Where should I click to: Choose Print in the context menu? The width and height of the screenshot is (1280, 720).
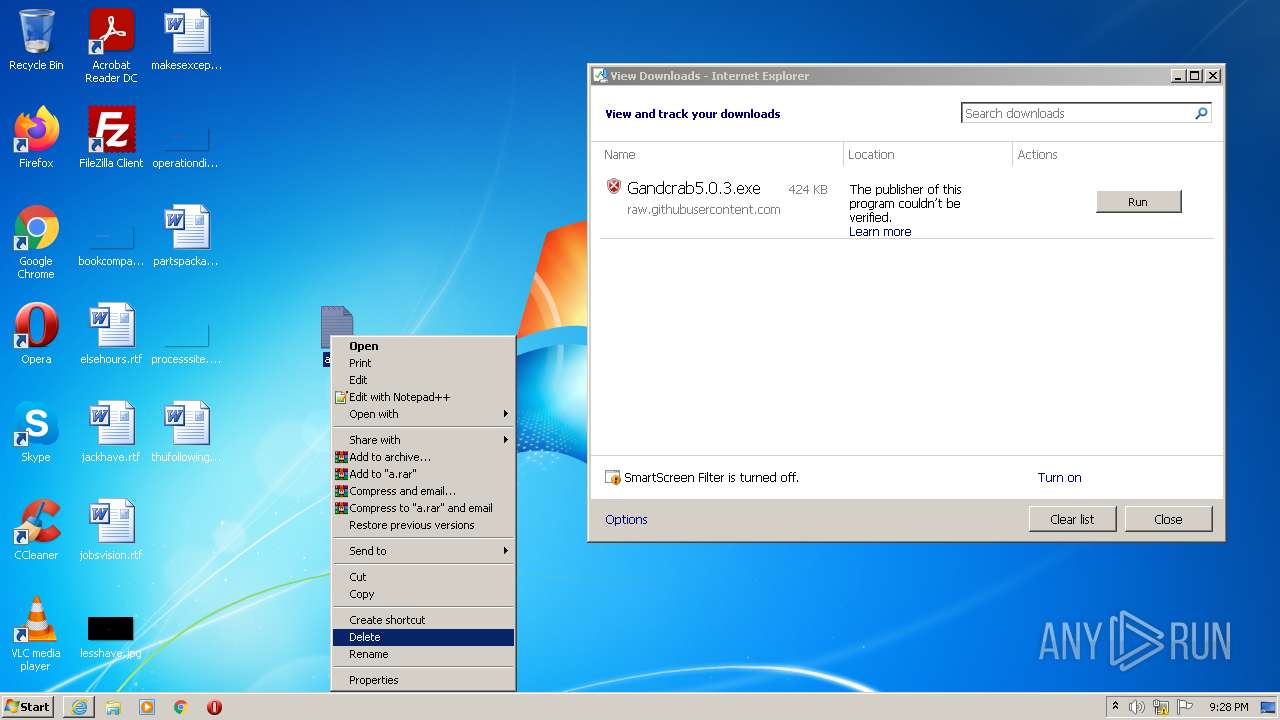click(x=423, y=363)
